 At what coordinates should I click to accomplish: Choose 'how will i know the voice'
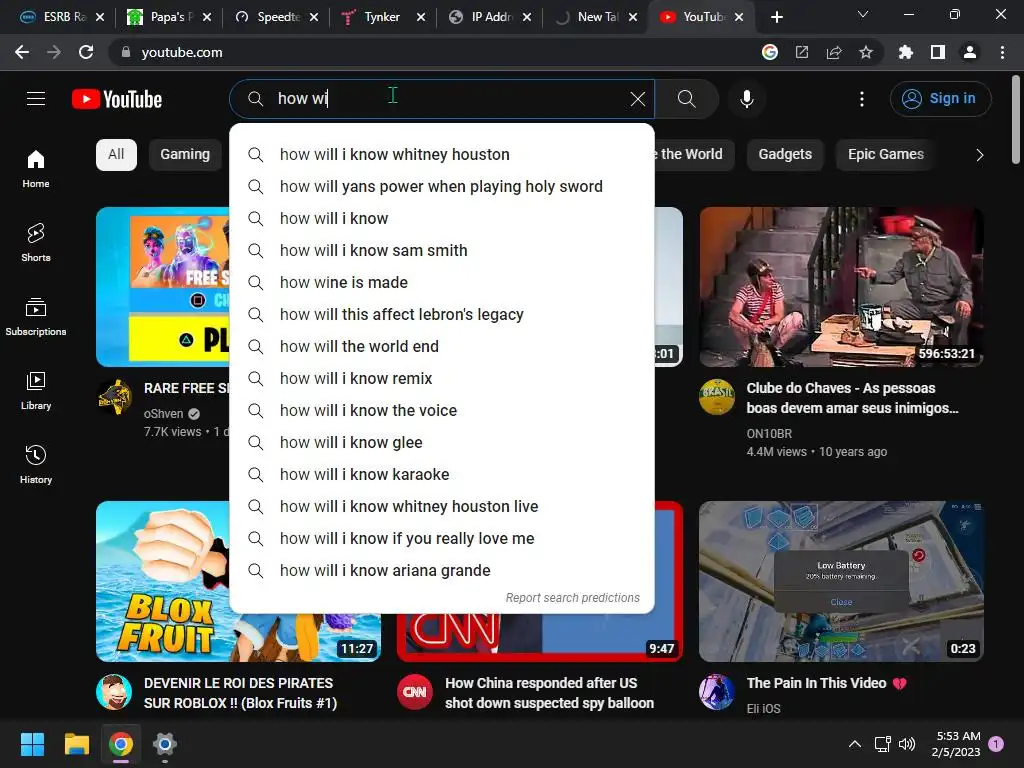pos(442,410)
